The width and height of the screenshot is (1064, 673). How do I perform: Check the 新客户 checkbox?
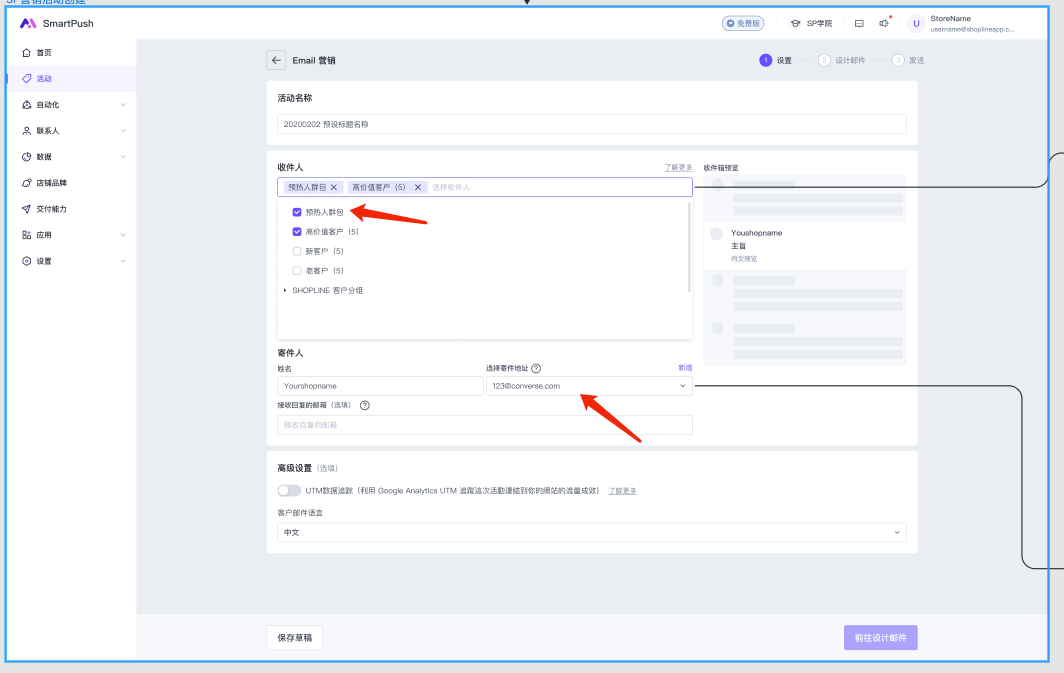point(297,251)
